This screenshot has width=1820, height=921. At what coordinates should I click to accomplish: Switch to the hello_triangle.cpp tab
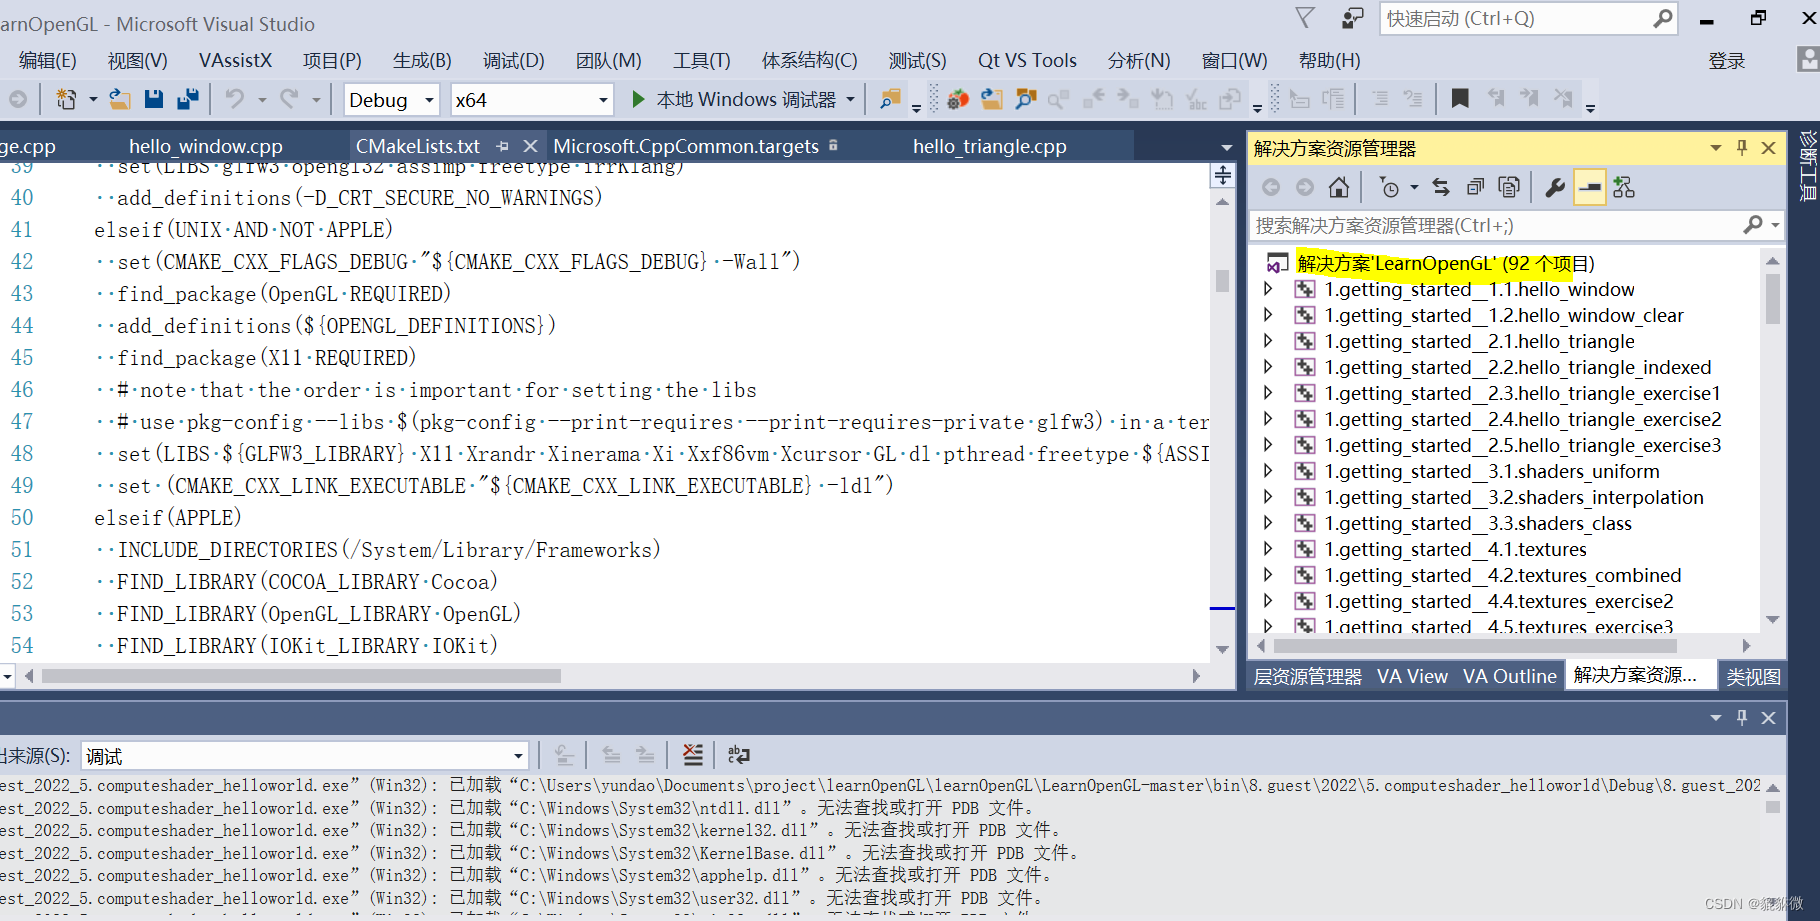[989, 146]
